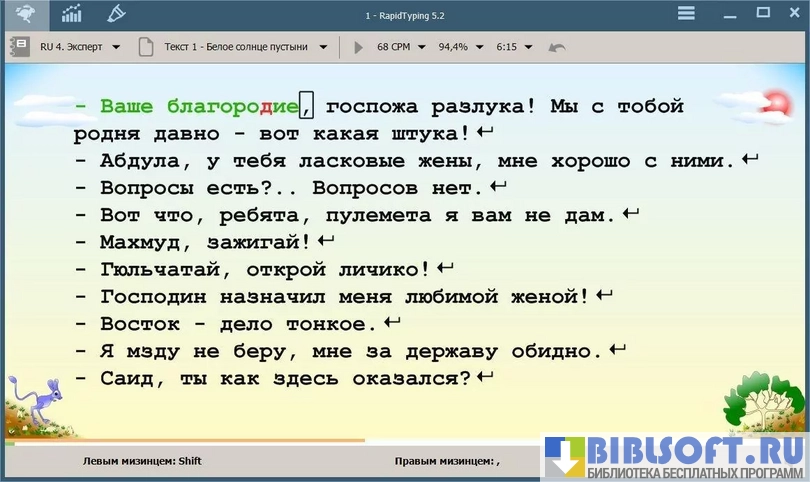Open the 94,4% accuracy dropdown
Viewport: 810px width, 482px height.
(x=460, y=47)
